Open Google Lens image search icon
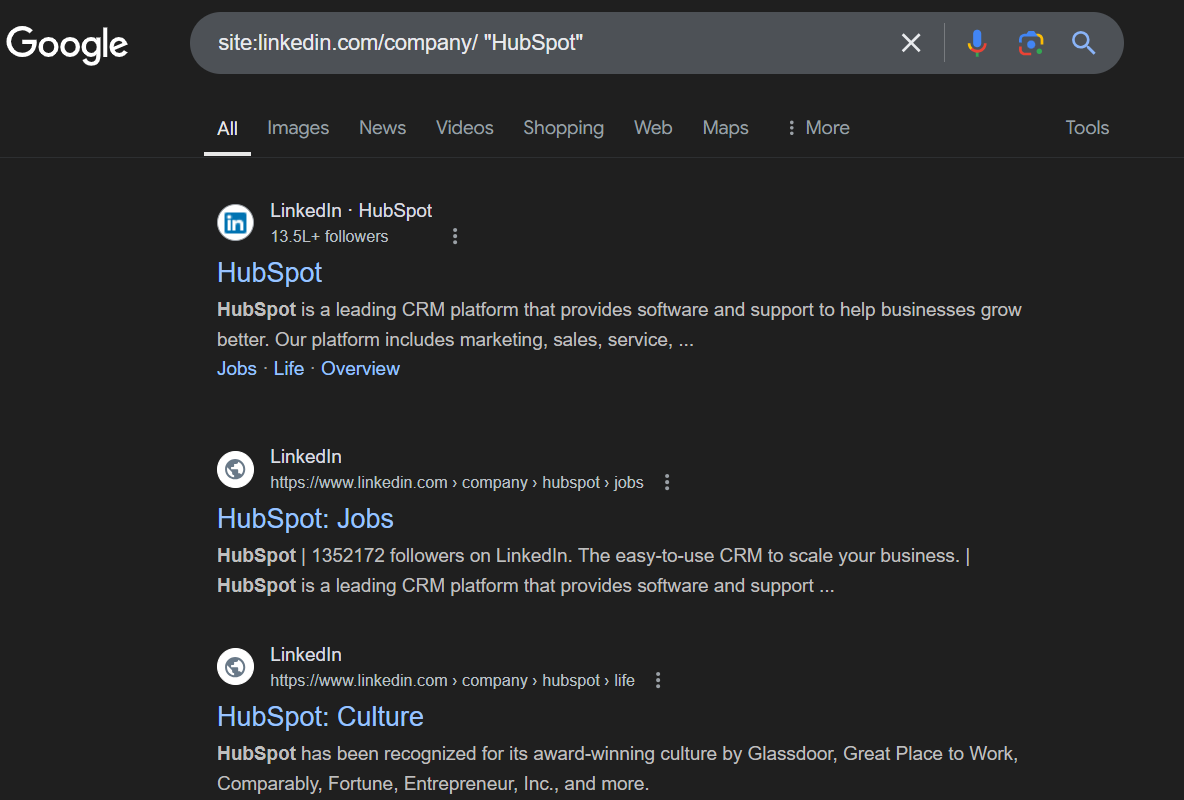The height and width of the screenshot is (800, 1184). click(1031, 43)
